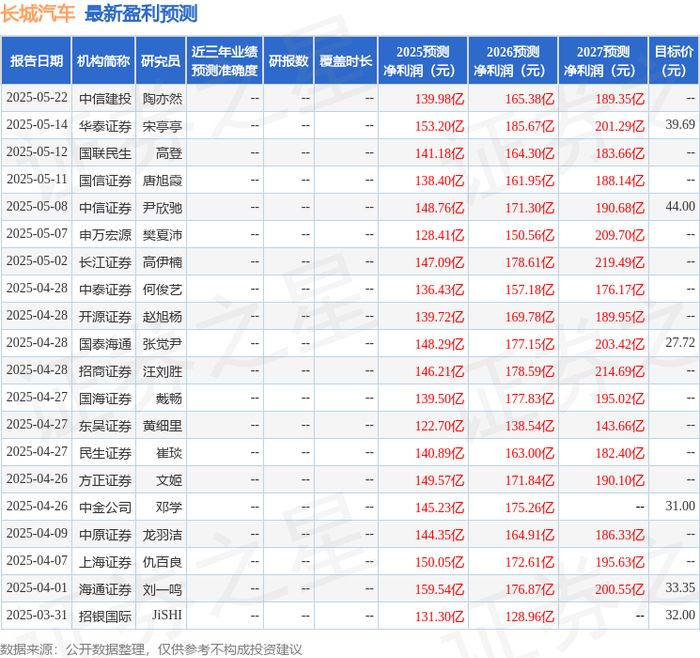700x658 pixels.
Task: Select value 143.66亿
Action: (620, 426)
